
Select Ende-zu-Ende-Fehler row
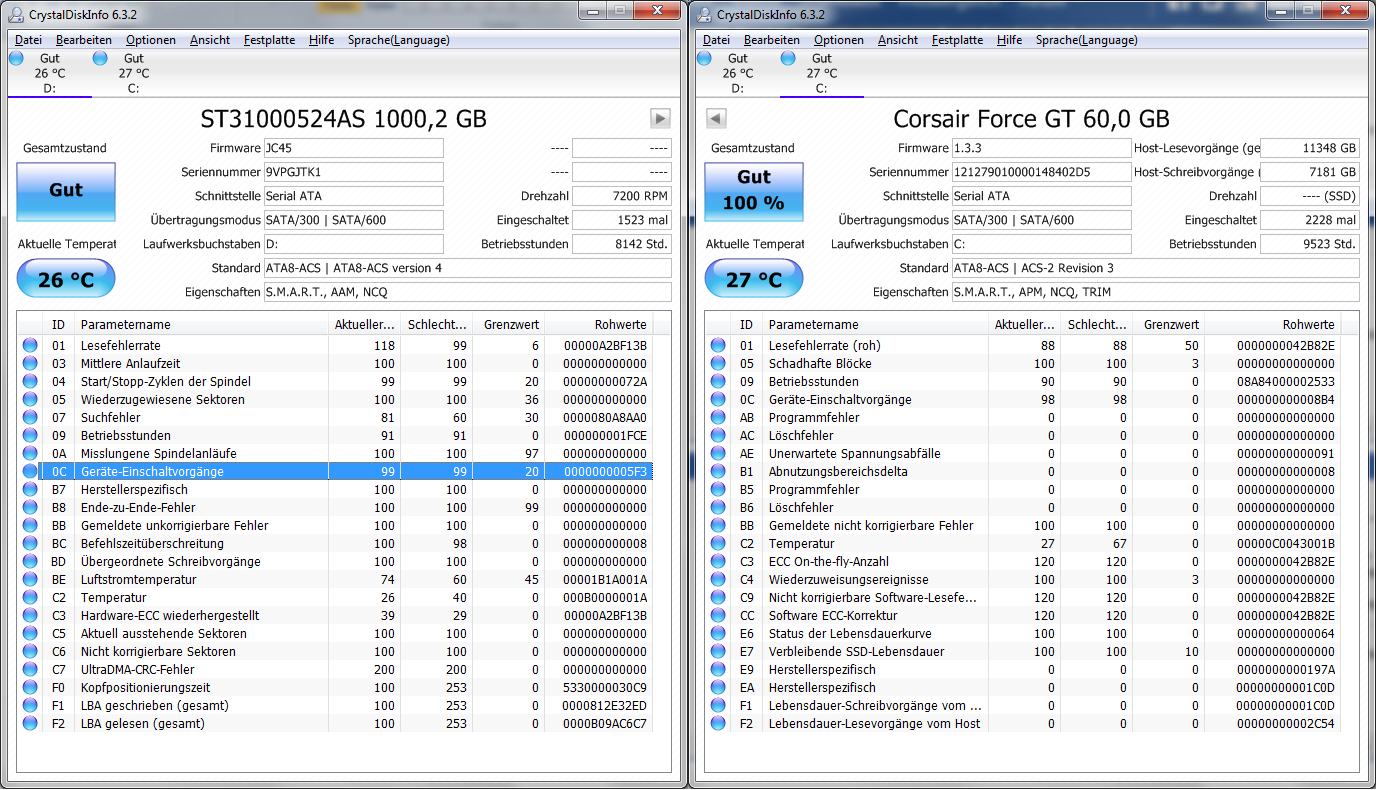pos(336,508)
